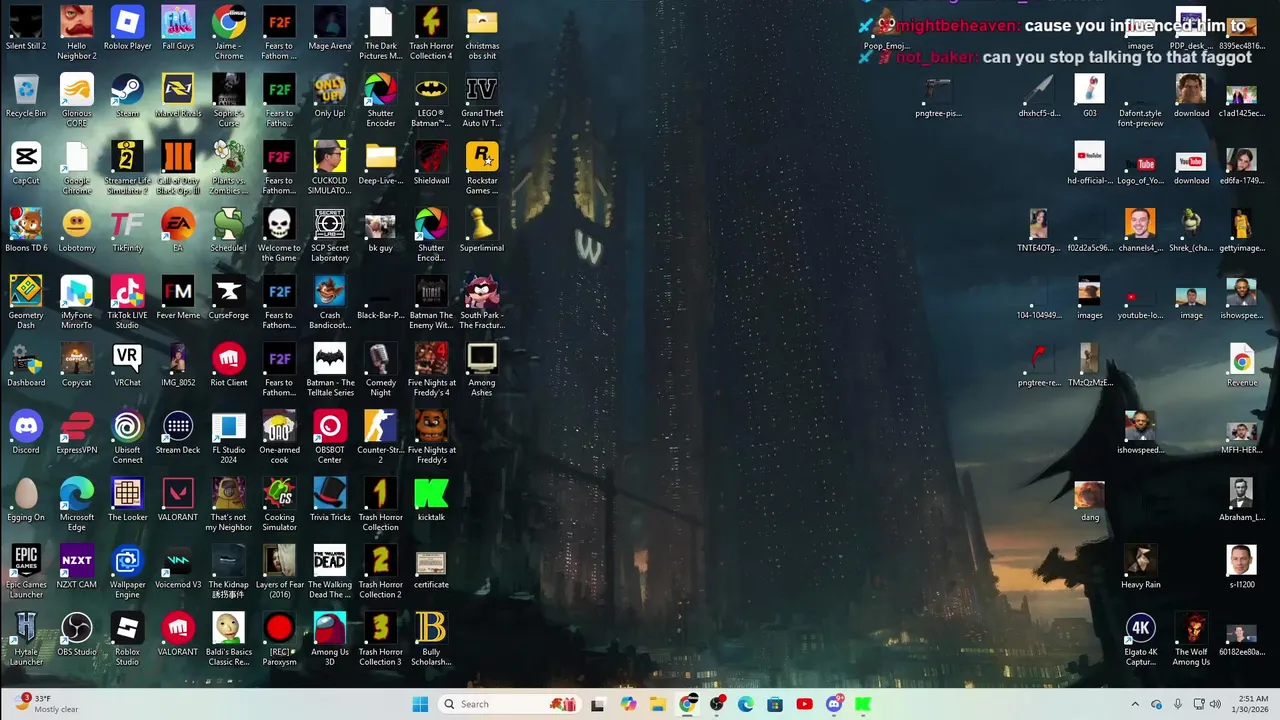Open the Epic Games Launcher shortcut

26,573
